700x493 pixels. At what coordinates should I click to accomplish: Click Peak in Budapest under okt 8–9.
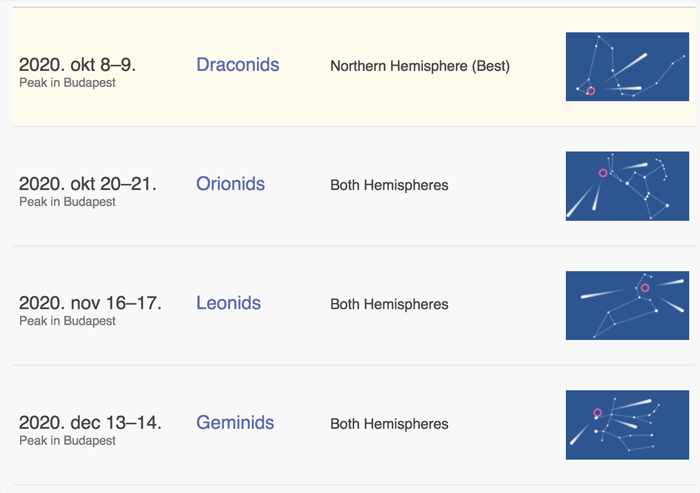pyautogui.click(x=67, y=83)
